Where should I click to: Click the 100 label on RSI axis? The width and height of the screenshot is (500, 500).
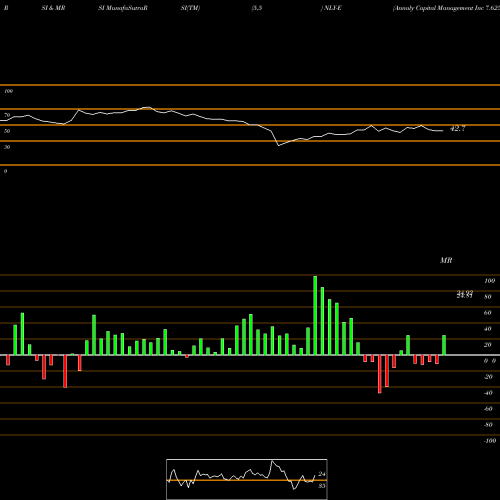(8, 91)
